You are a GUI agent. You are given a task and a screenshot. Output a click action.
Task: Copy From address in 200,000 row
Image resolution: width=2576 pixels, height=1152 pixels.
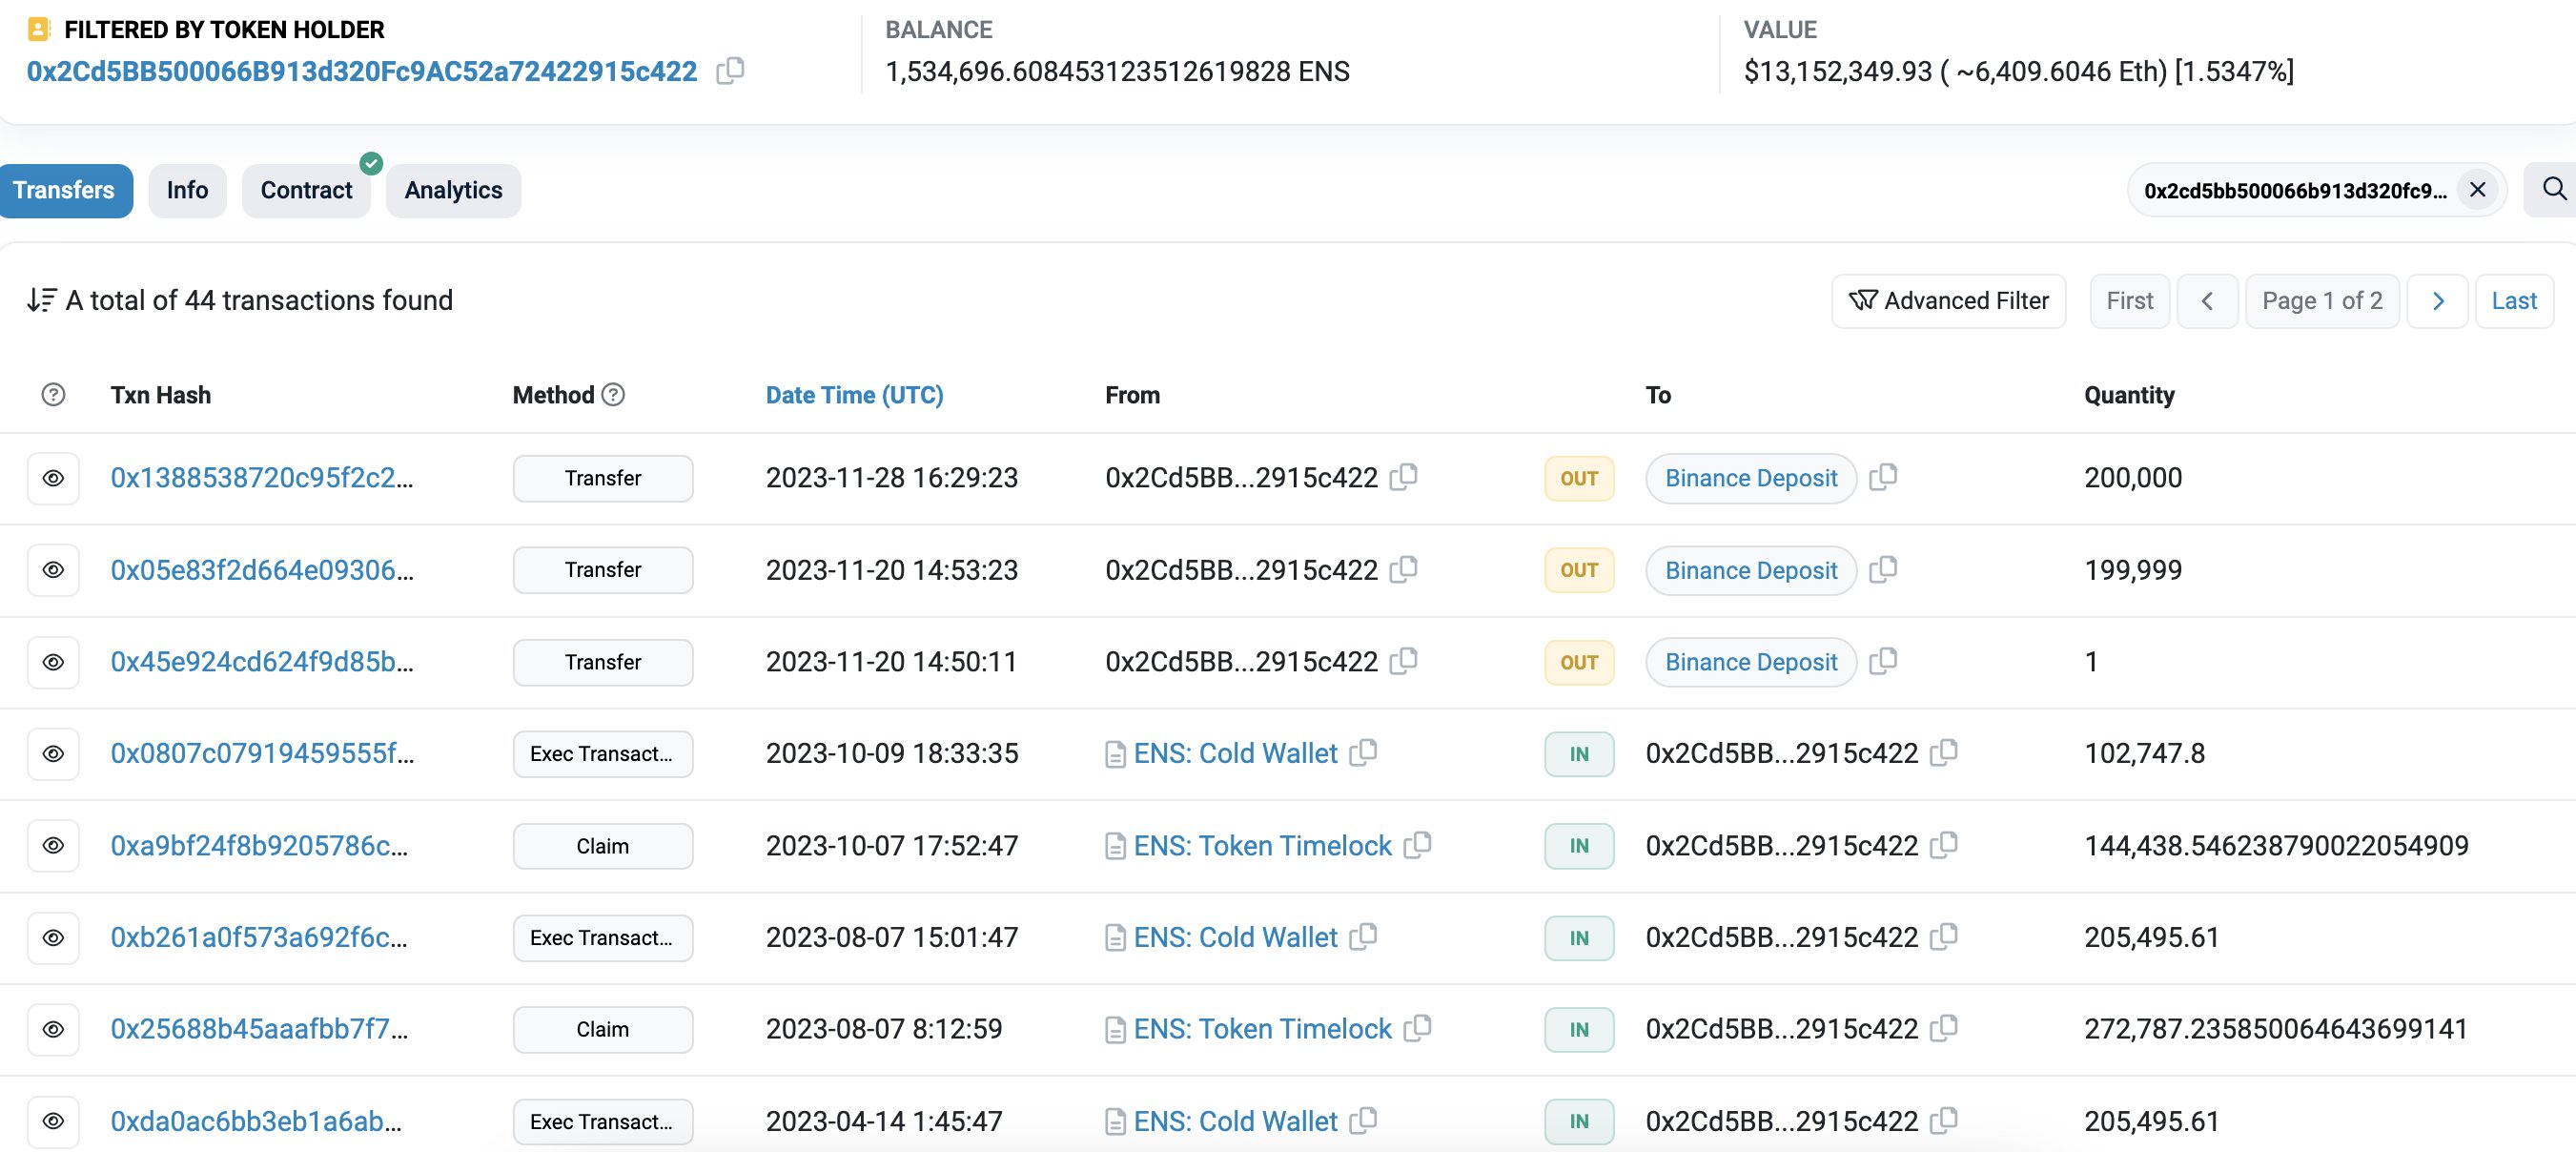pos(1404,477)
